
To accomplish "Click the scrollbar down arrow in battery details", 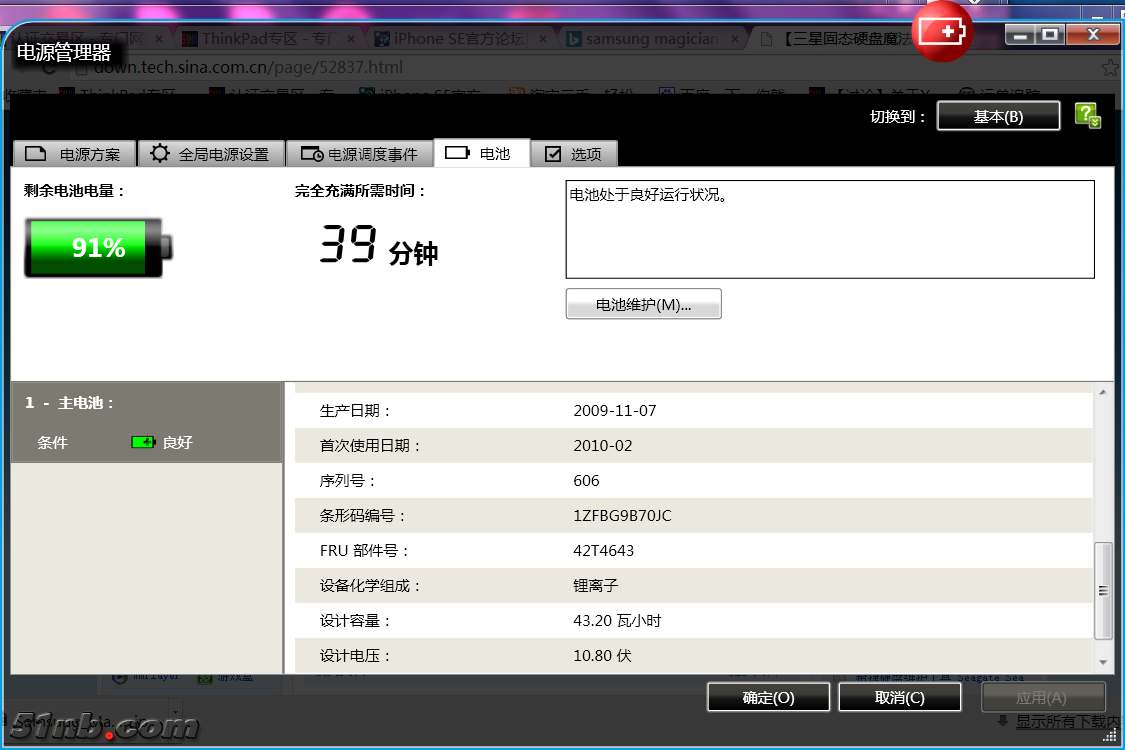I will click(x=1103, y=662).
